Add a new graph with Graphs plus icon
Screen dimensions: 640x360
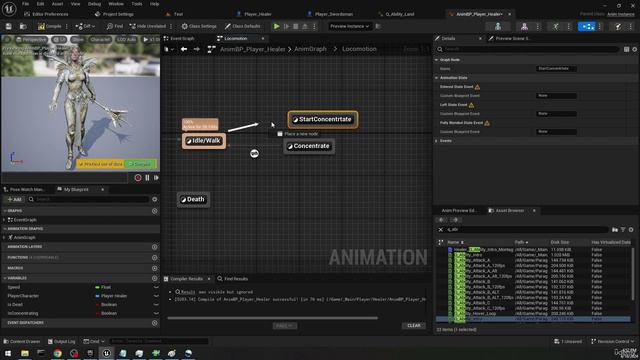155,211
